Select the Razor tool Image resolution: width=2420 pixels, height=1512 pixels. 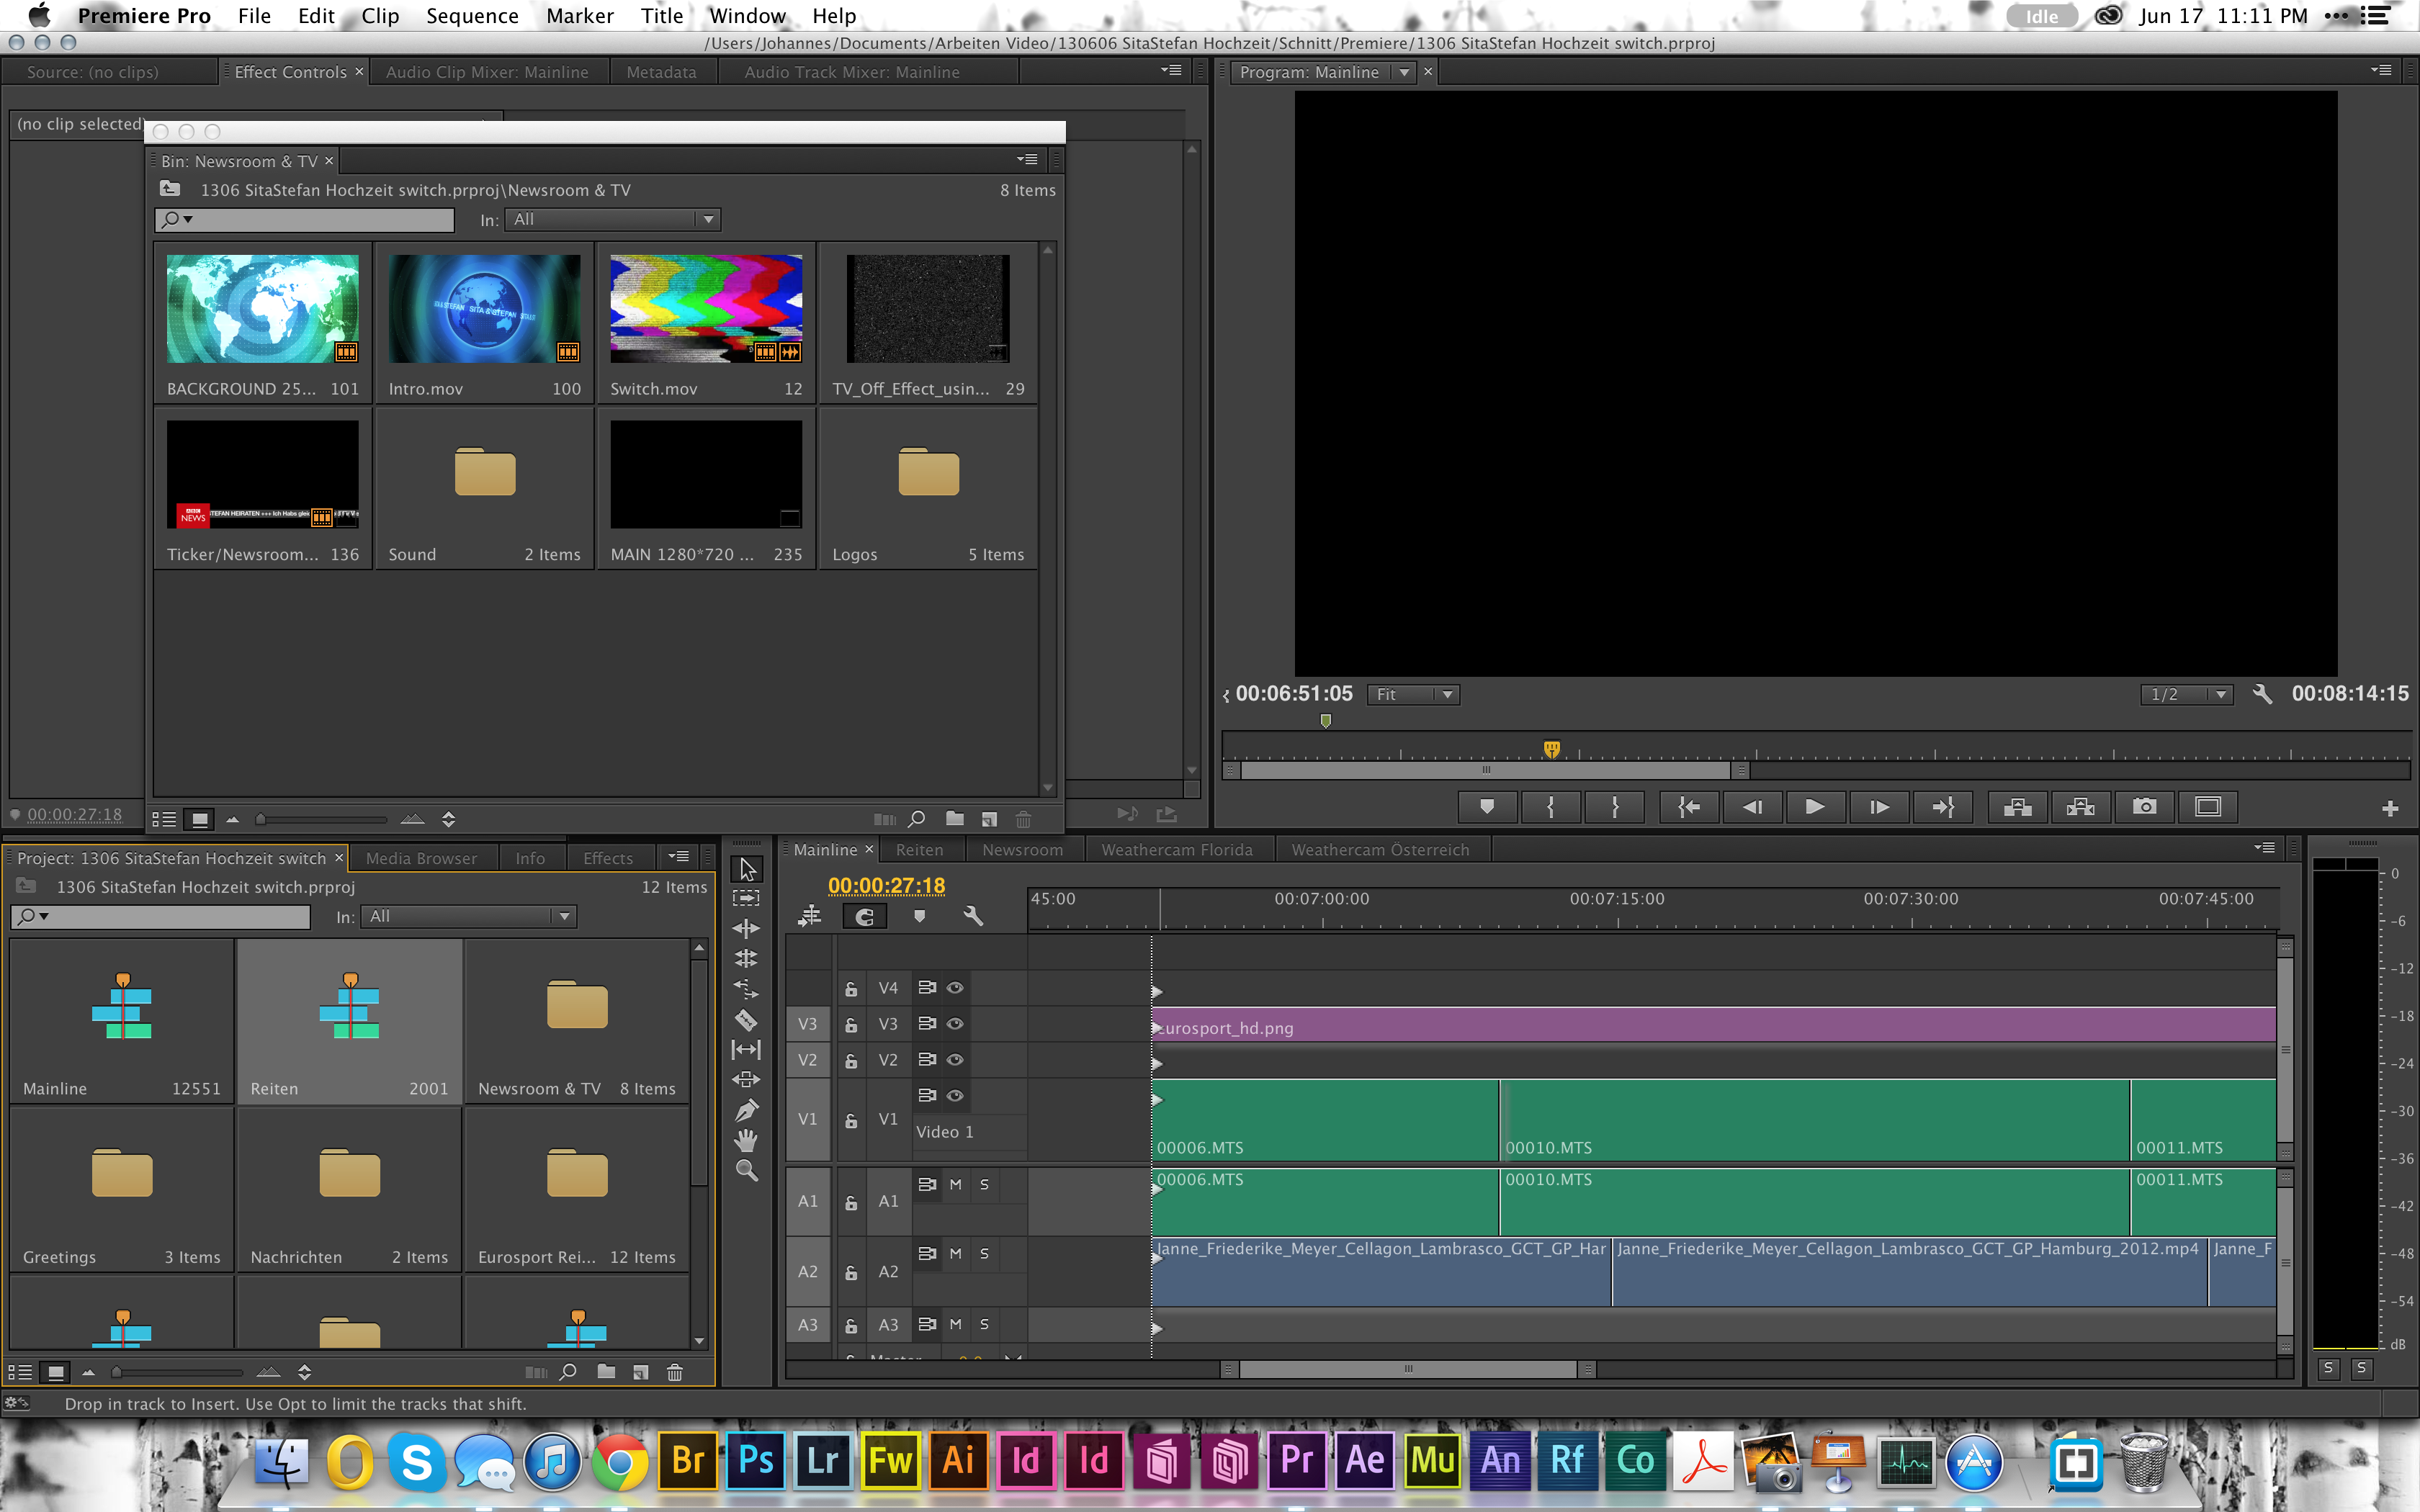pyautogui.click(x=746, y=1020)
